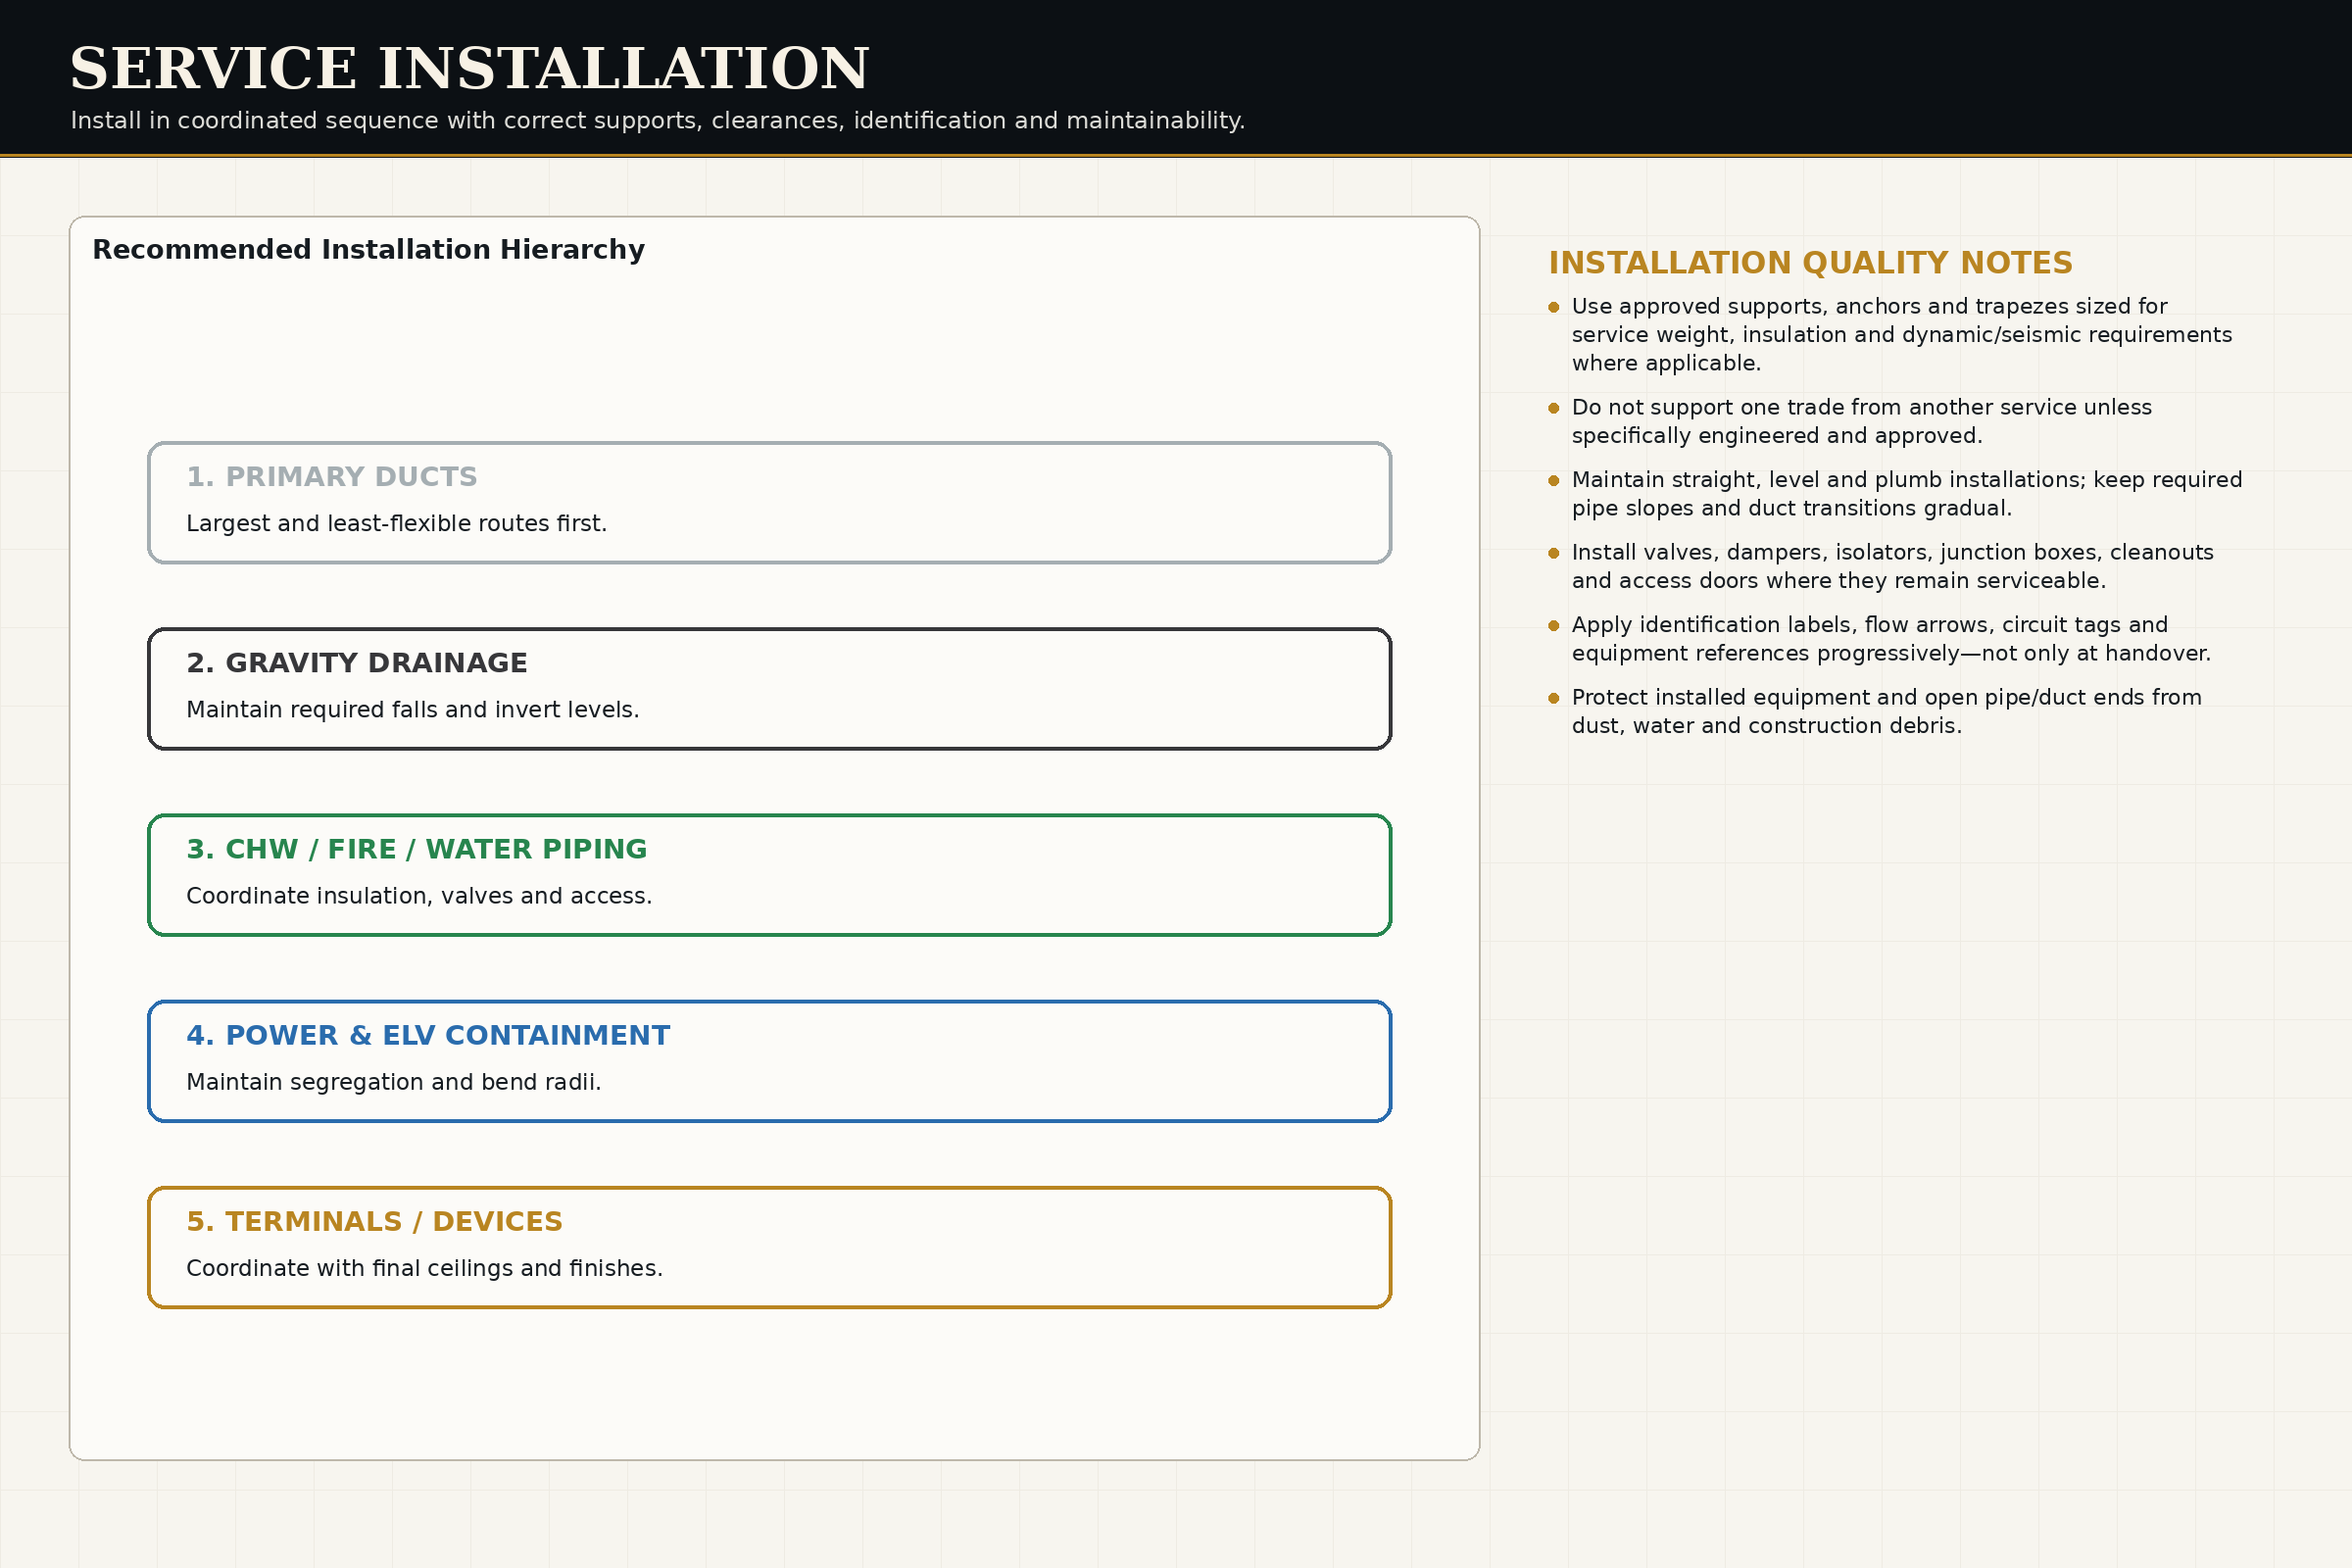Click 'Coordinate with final ceilings and finishes.'
The image size is (2352, 1568).
(425, 1268)
